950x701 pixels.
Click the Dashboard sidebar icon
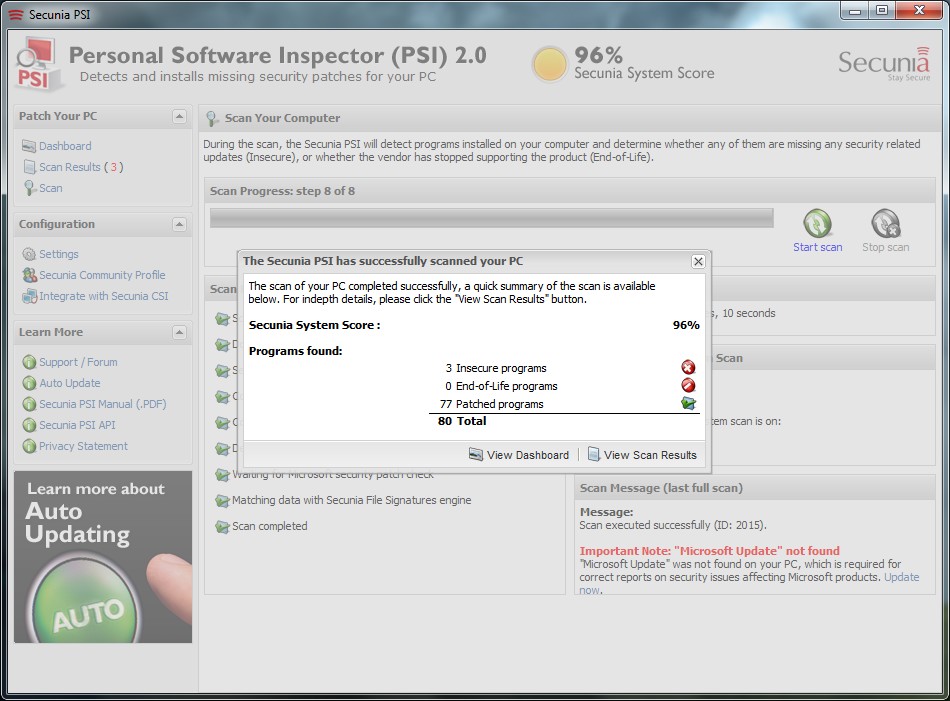28,146
